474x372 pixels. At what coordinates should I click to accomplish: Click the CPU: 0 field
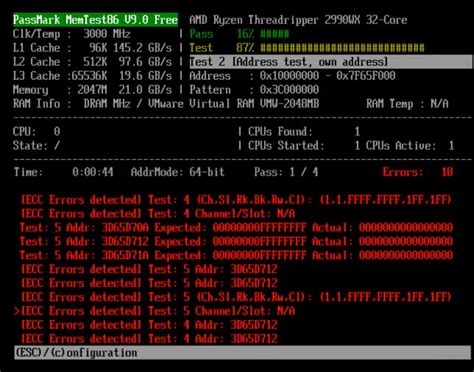click(x=37, y=131)
